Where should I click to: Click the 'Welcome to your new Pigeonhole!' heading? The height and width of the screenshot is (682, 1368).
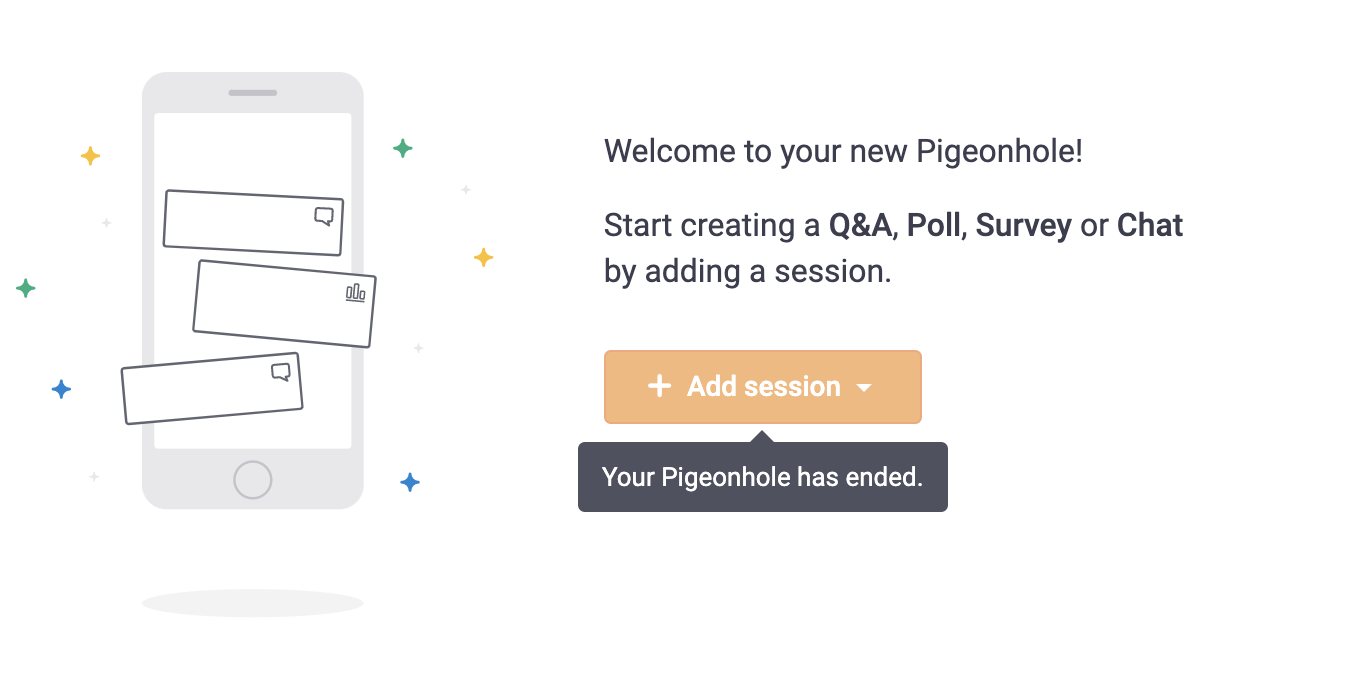coord(843,152)
